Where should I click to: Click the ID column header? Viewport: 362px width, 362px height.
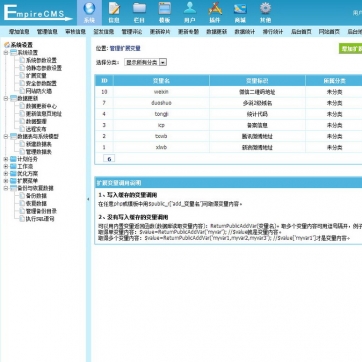click(x=104, y=81)
